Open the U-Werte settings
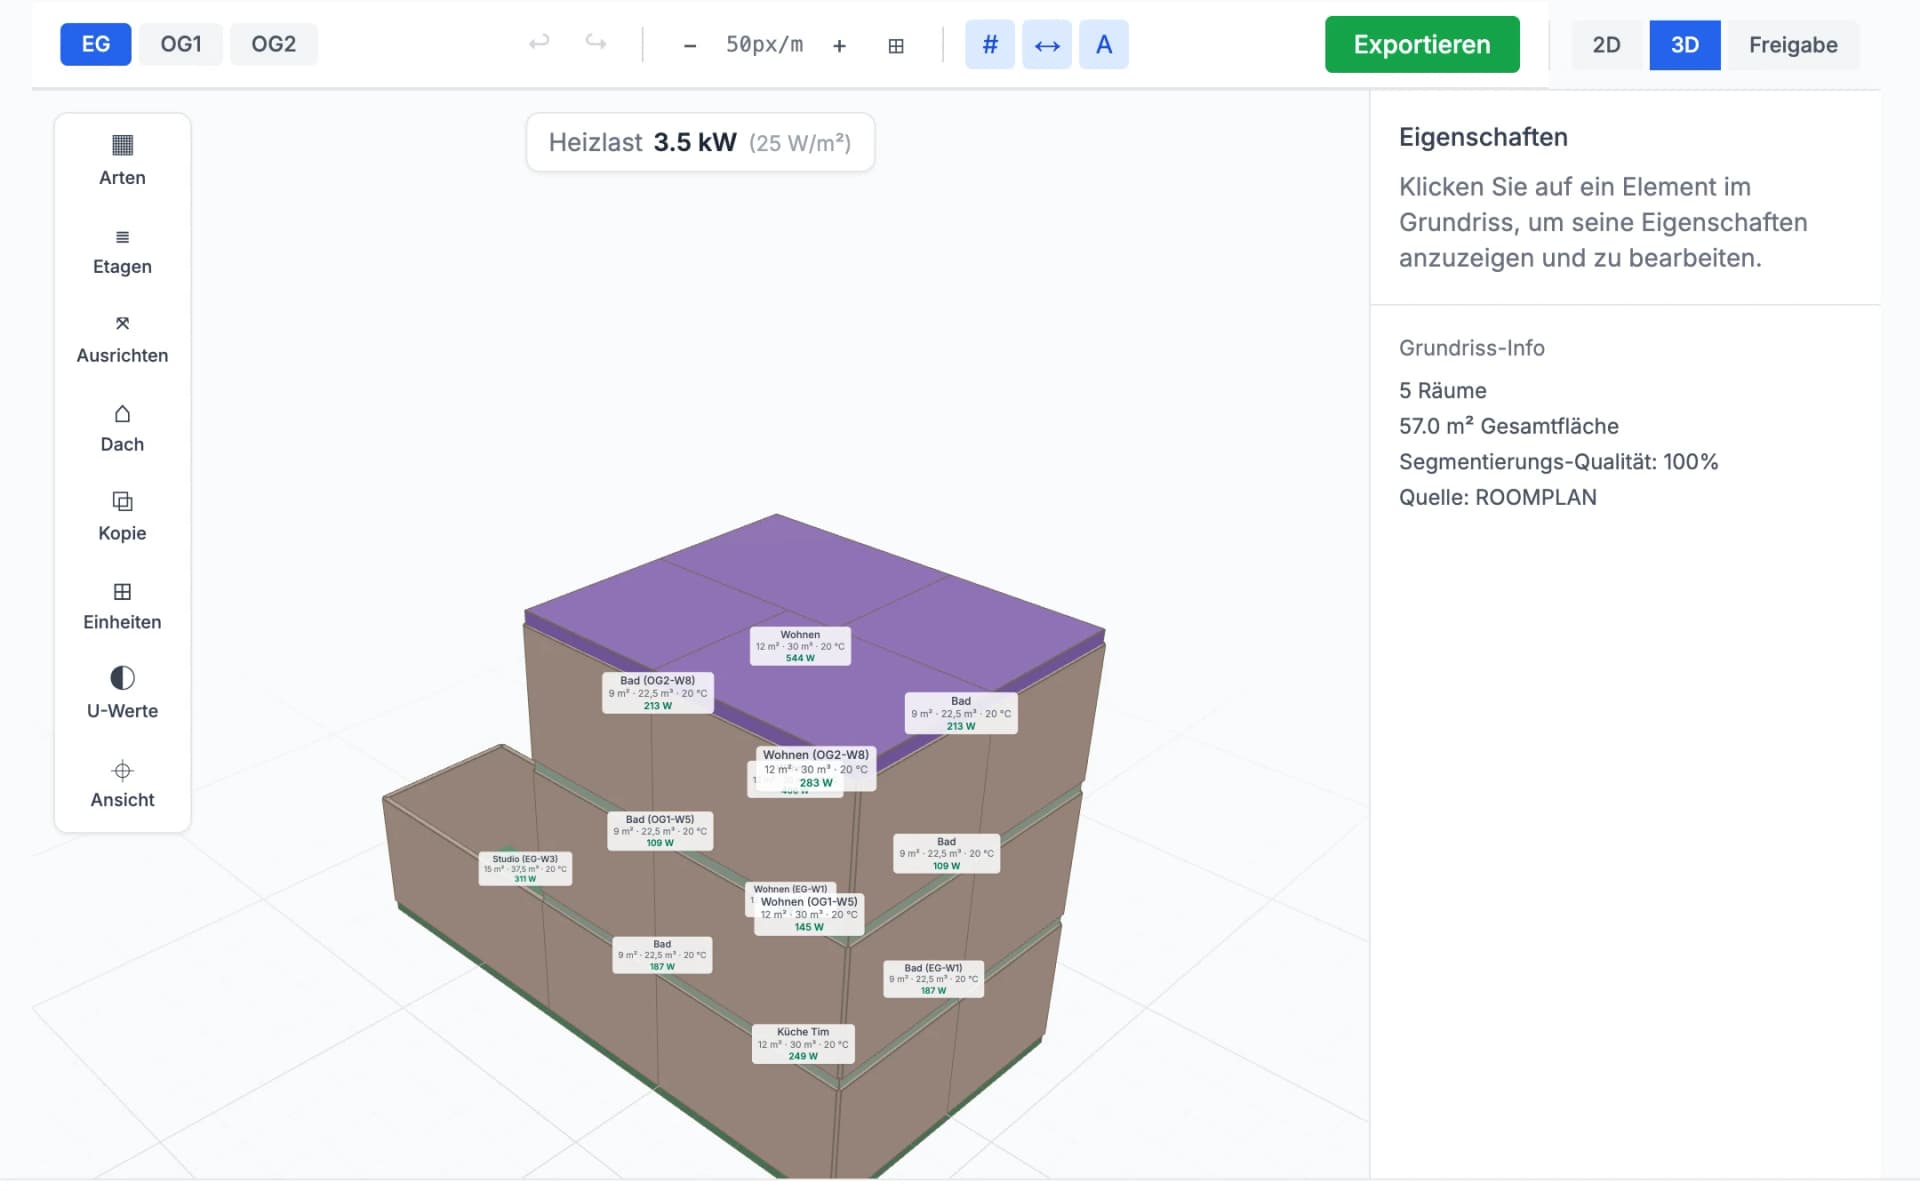Screen dimensions: 1920x1191 pyautogui.click(x=122, y=694)
